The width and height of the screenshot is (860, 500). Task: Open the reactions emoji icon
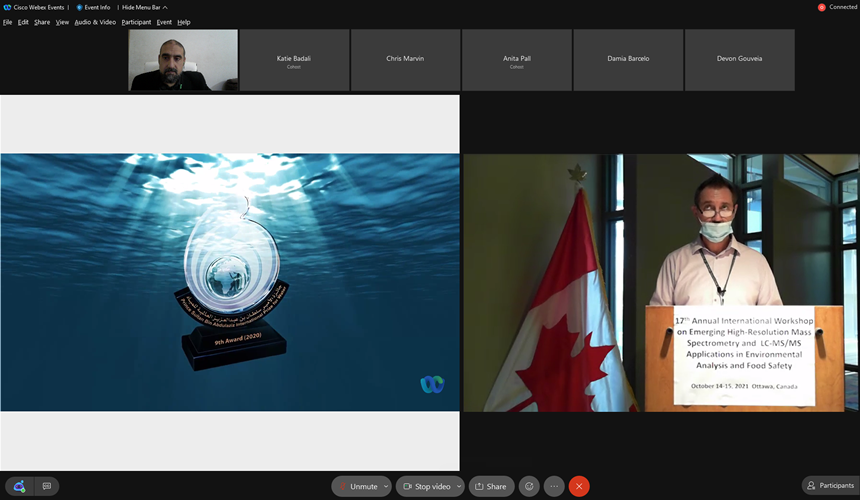(x=529, y=486)
